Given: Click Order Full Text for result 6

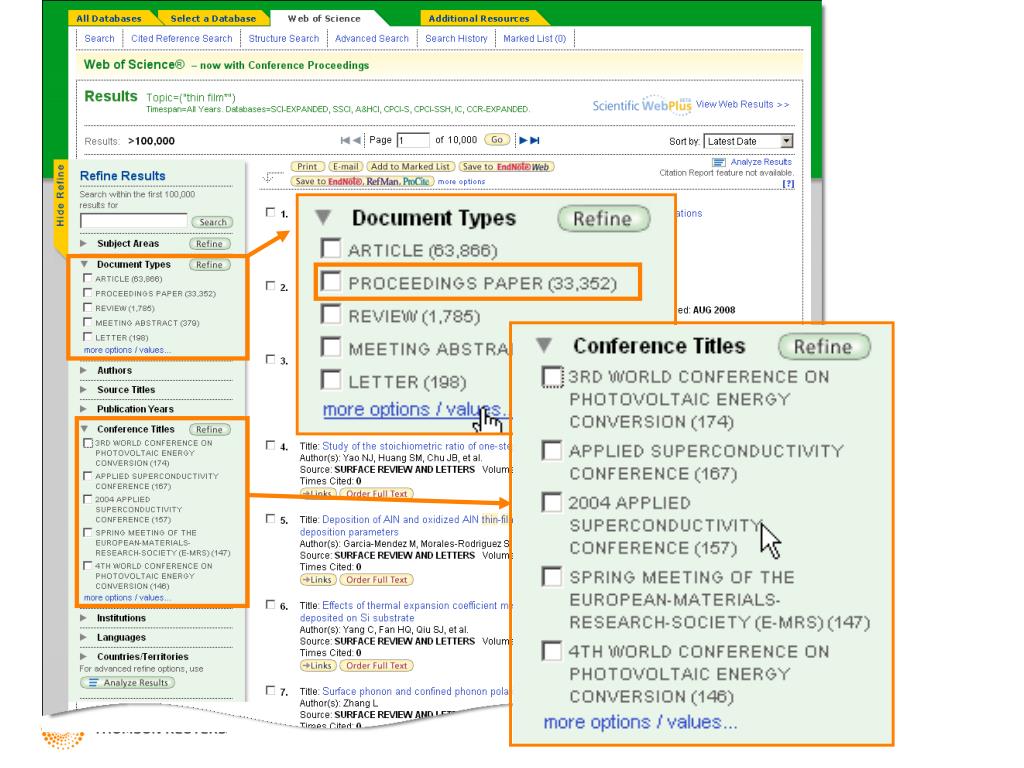Looking at the screenshot, I should click(x=377, y=666).
